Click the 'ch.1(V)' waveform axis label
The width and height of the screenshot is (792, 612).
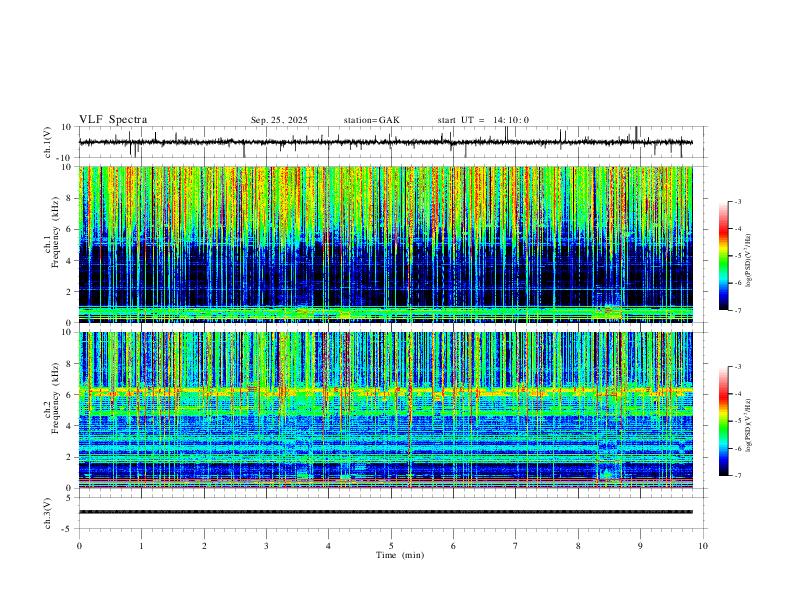coord(48,142)
